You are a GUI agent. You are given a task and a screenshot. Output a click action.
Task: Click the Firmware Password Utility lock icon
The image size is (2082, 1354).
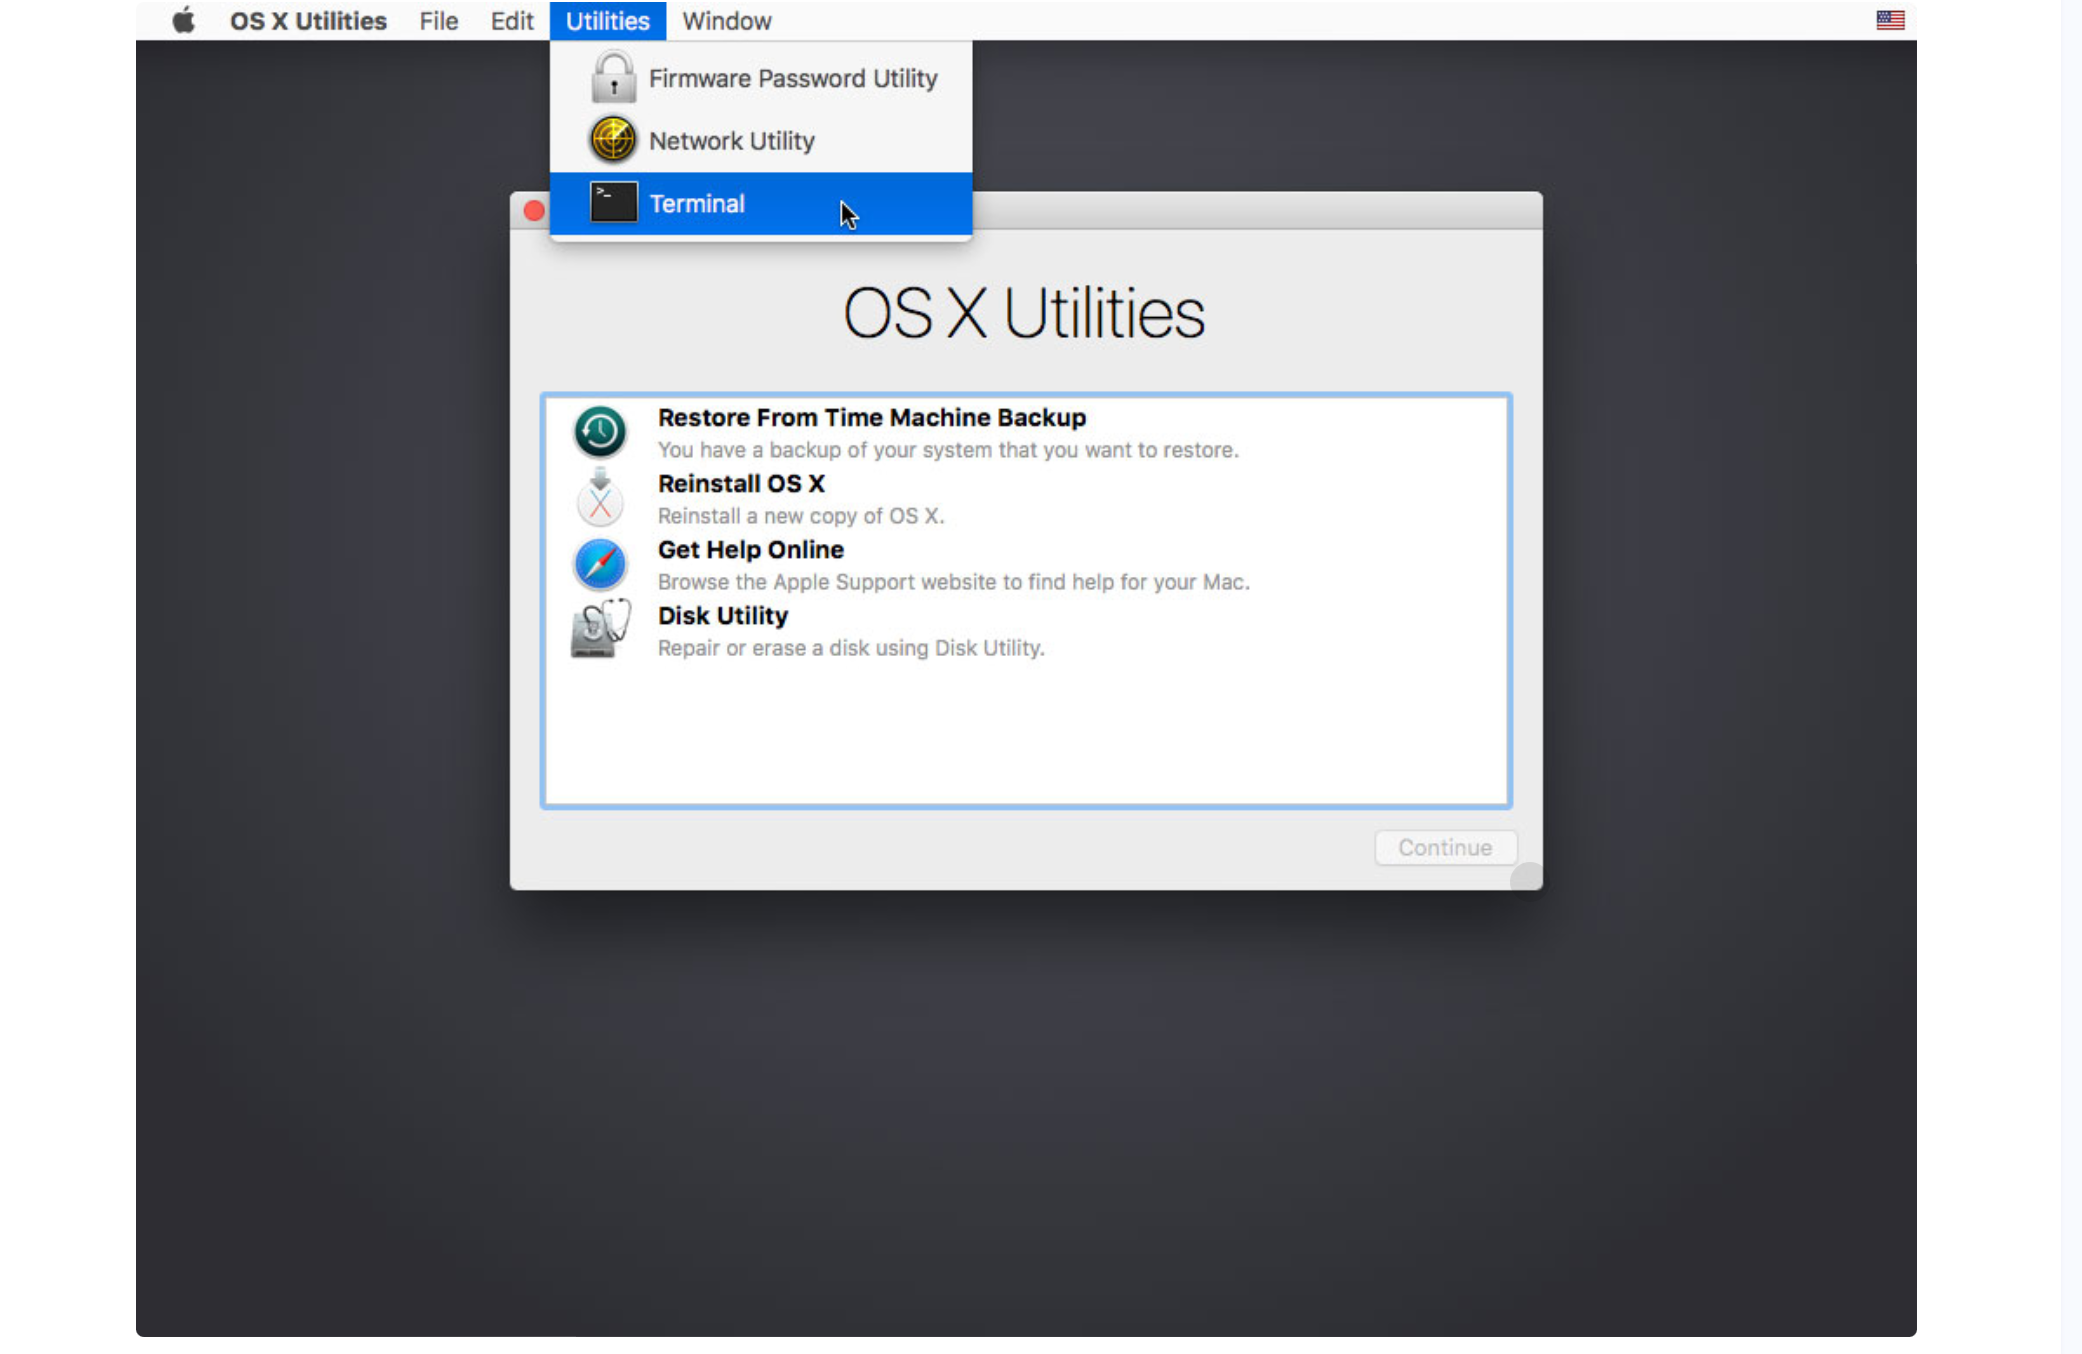(613, 78)
